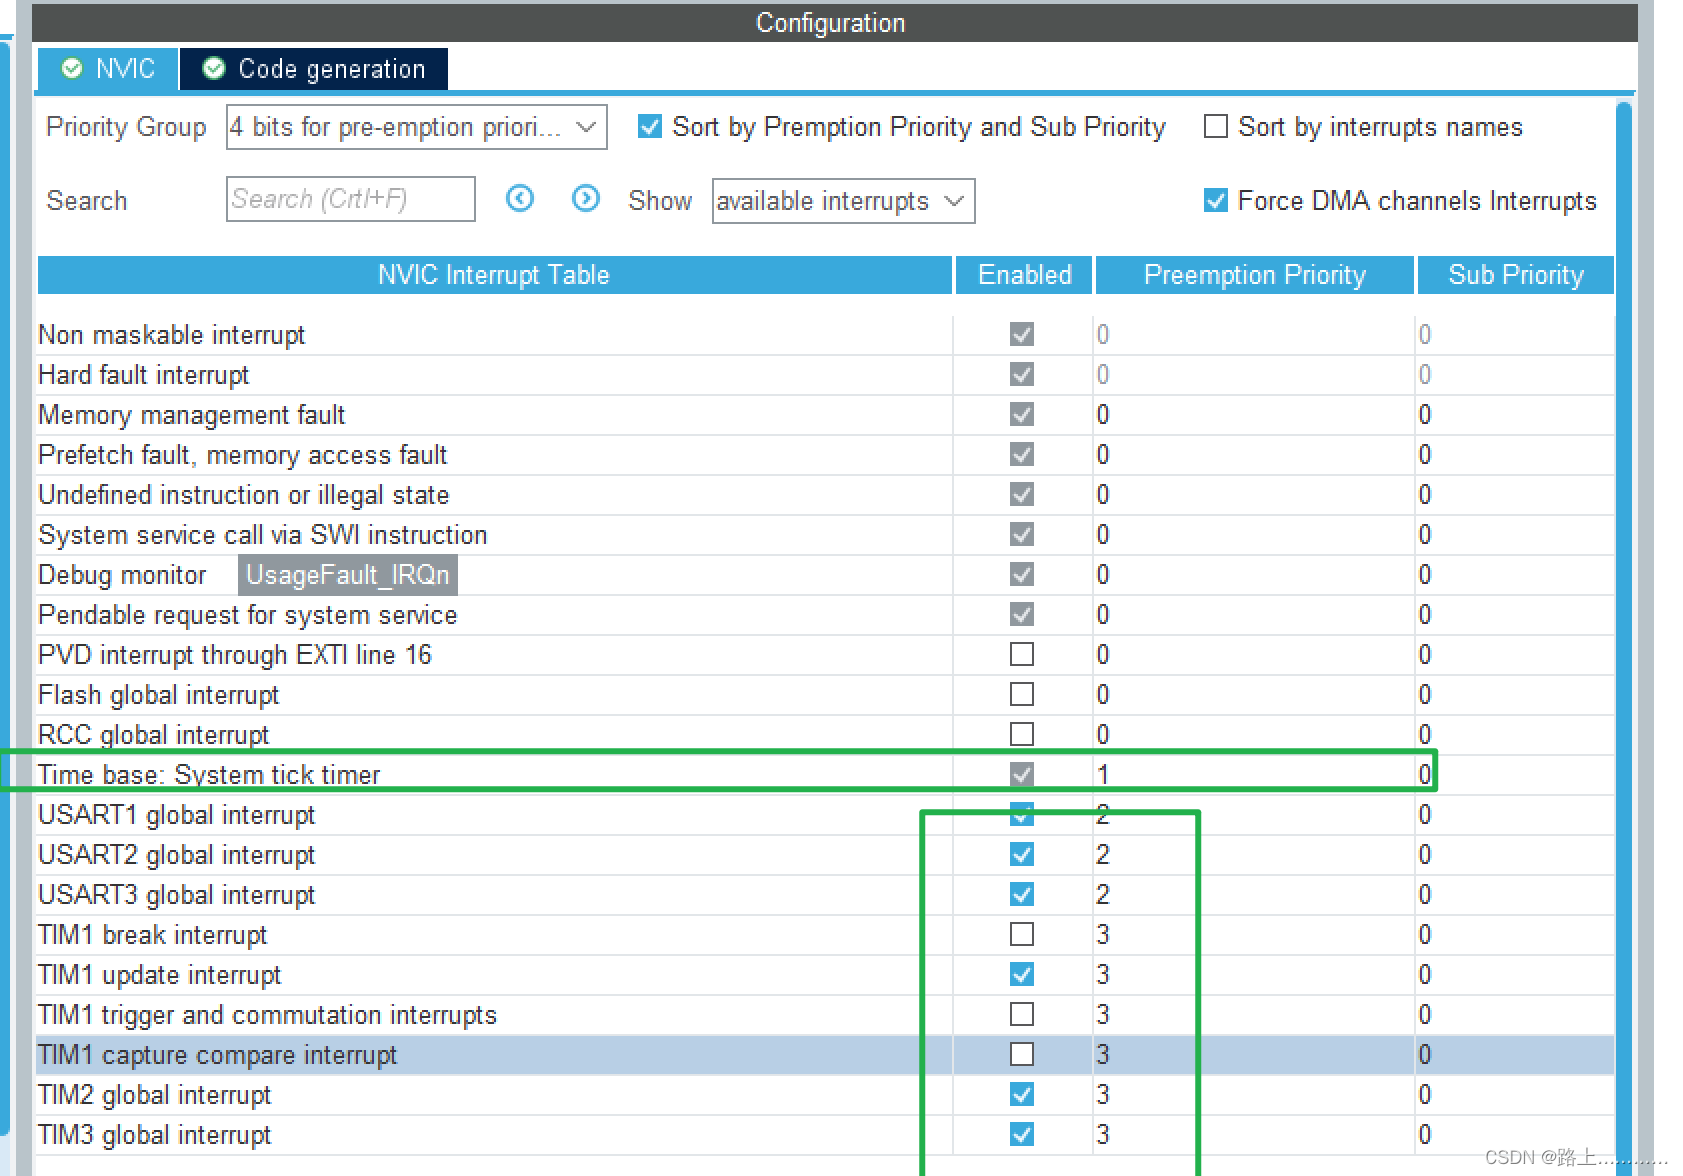Edit preemption priority of USART2 global interrupt

coord(1254,855)
